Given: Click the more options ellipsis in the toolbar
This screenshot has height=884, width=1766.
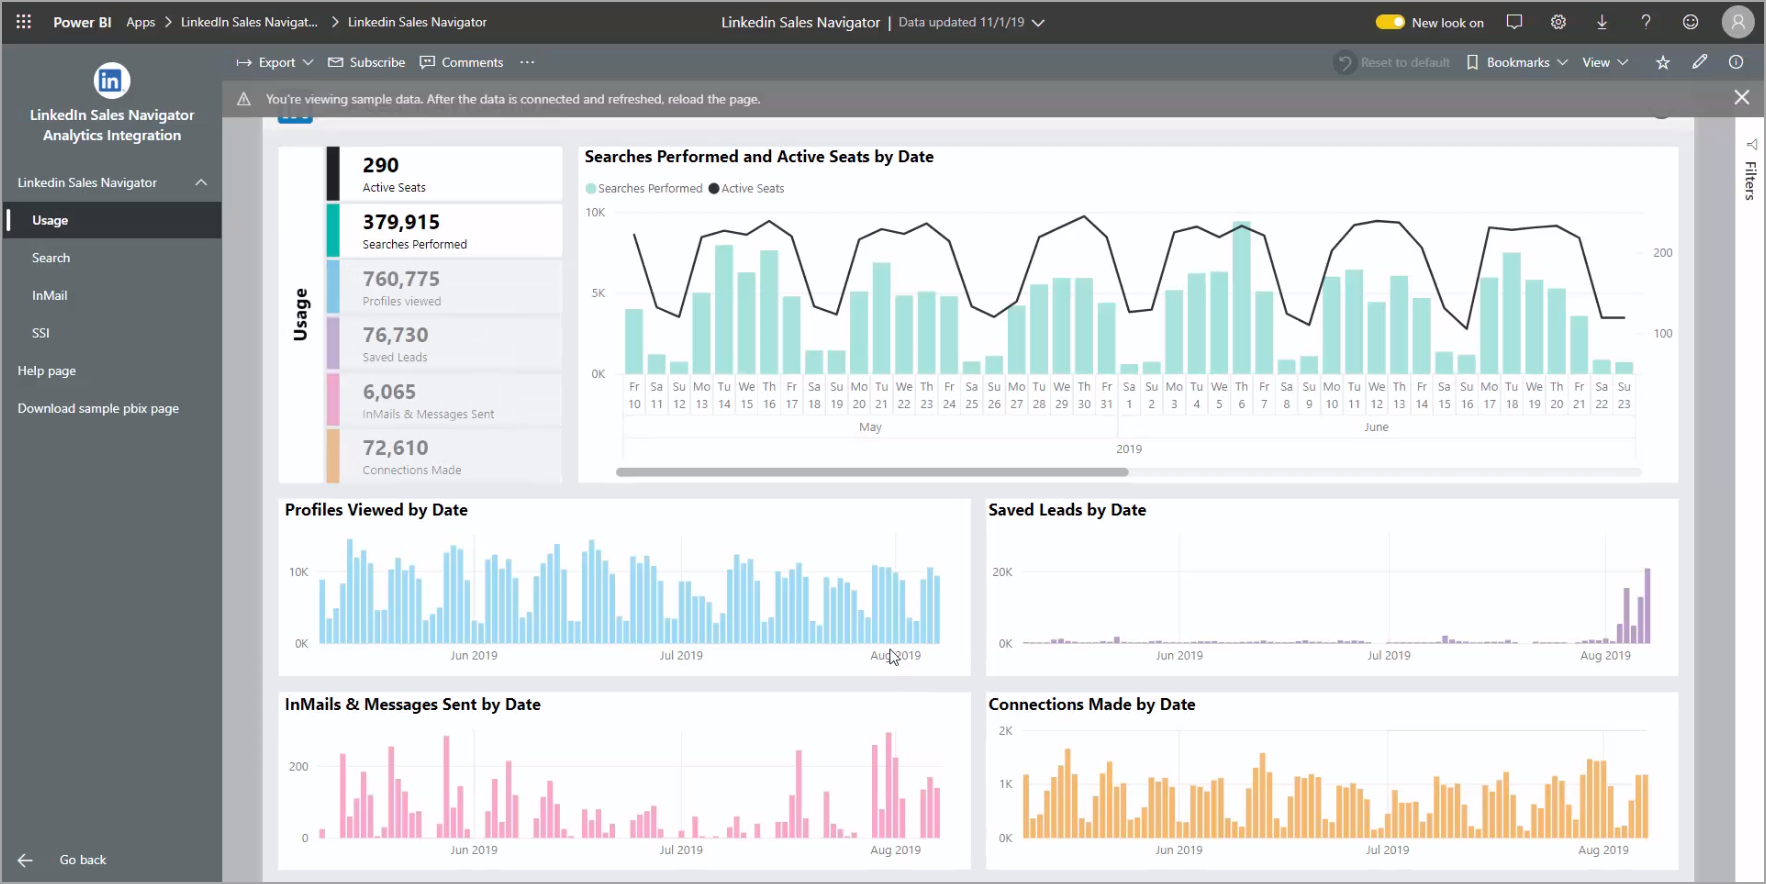Looking at the screenshot, I should [527, 62].
